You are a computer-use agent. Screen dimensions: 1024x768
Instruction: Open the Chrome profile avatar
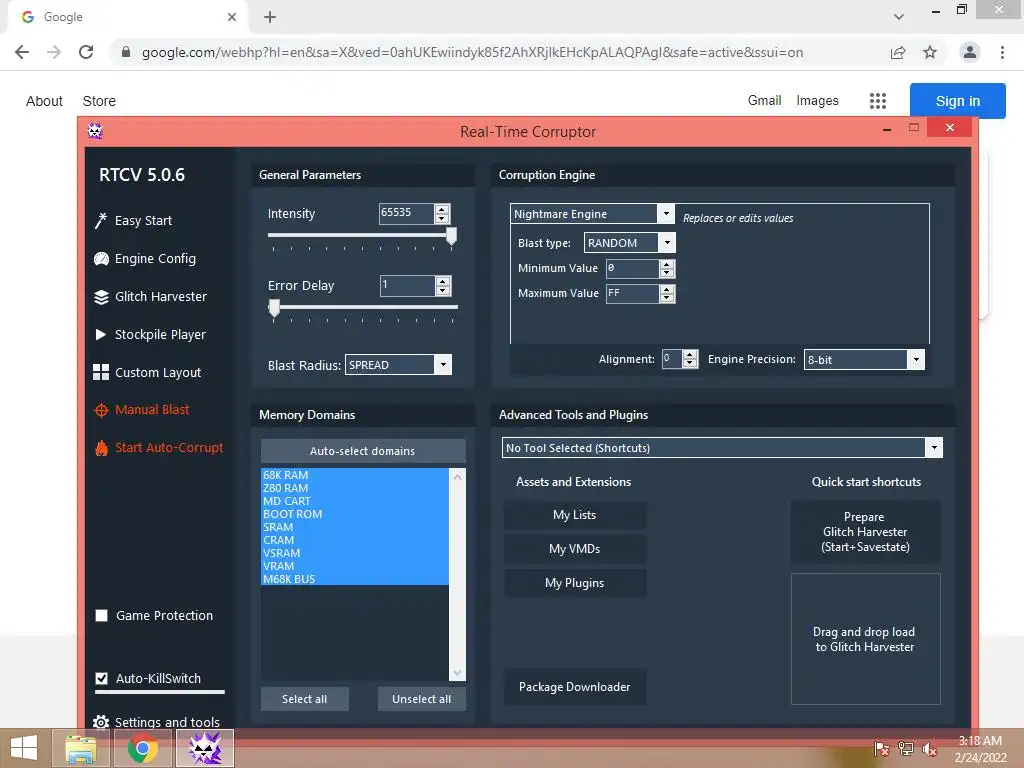click(970, 52)
